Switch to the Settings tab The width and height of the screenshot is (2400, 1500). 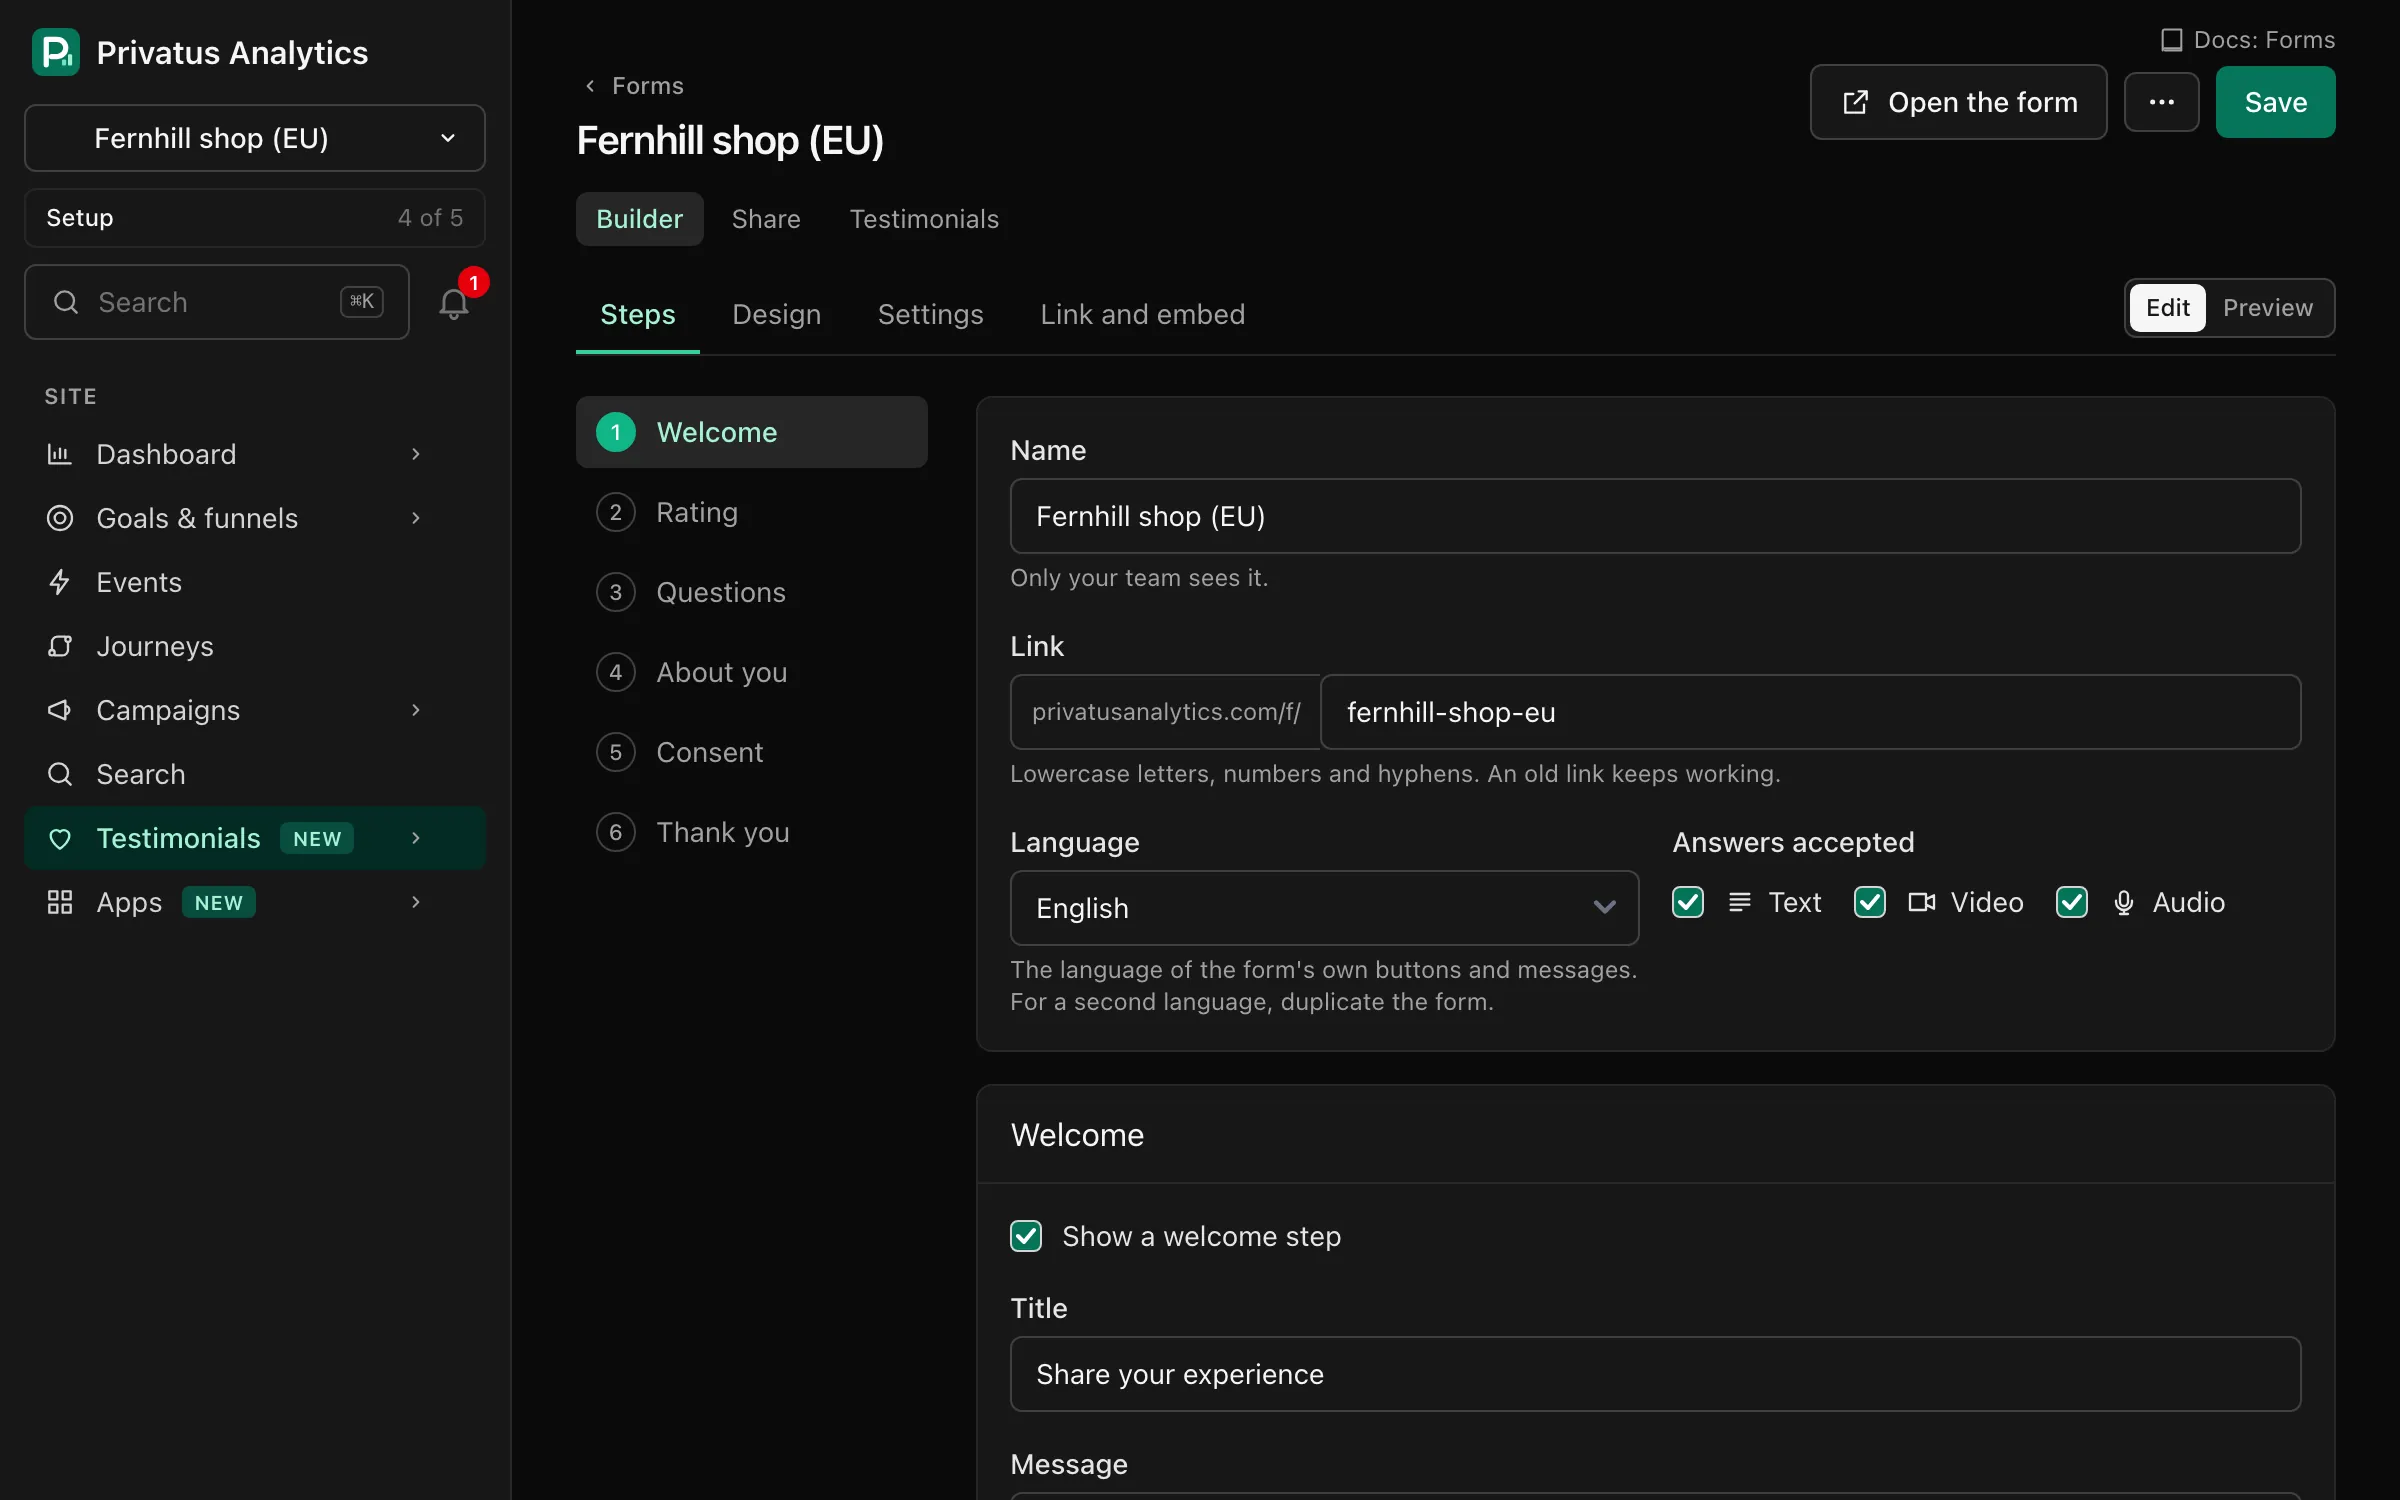[930, 314]
